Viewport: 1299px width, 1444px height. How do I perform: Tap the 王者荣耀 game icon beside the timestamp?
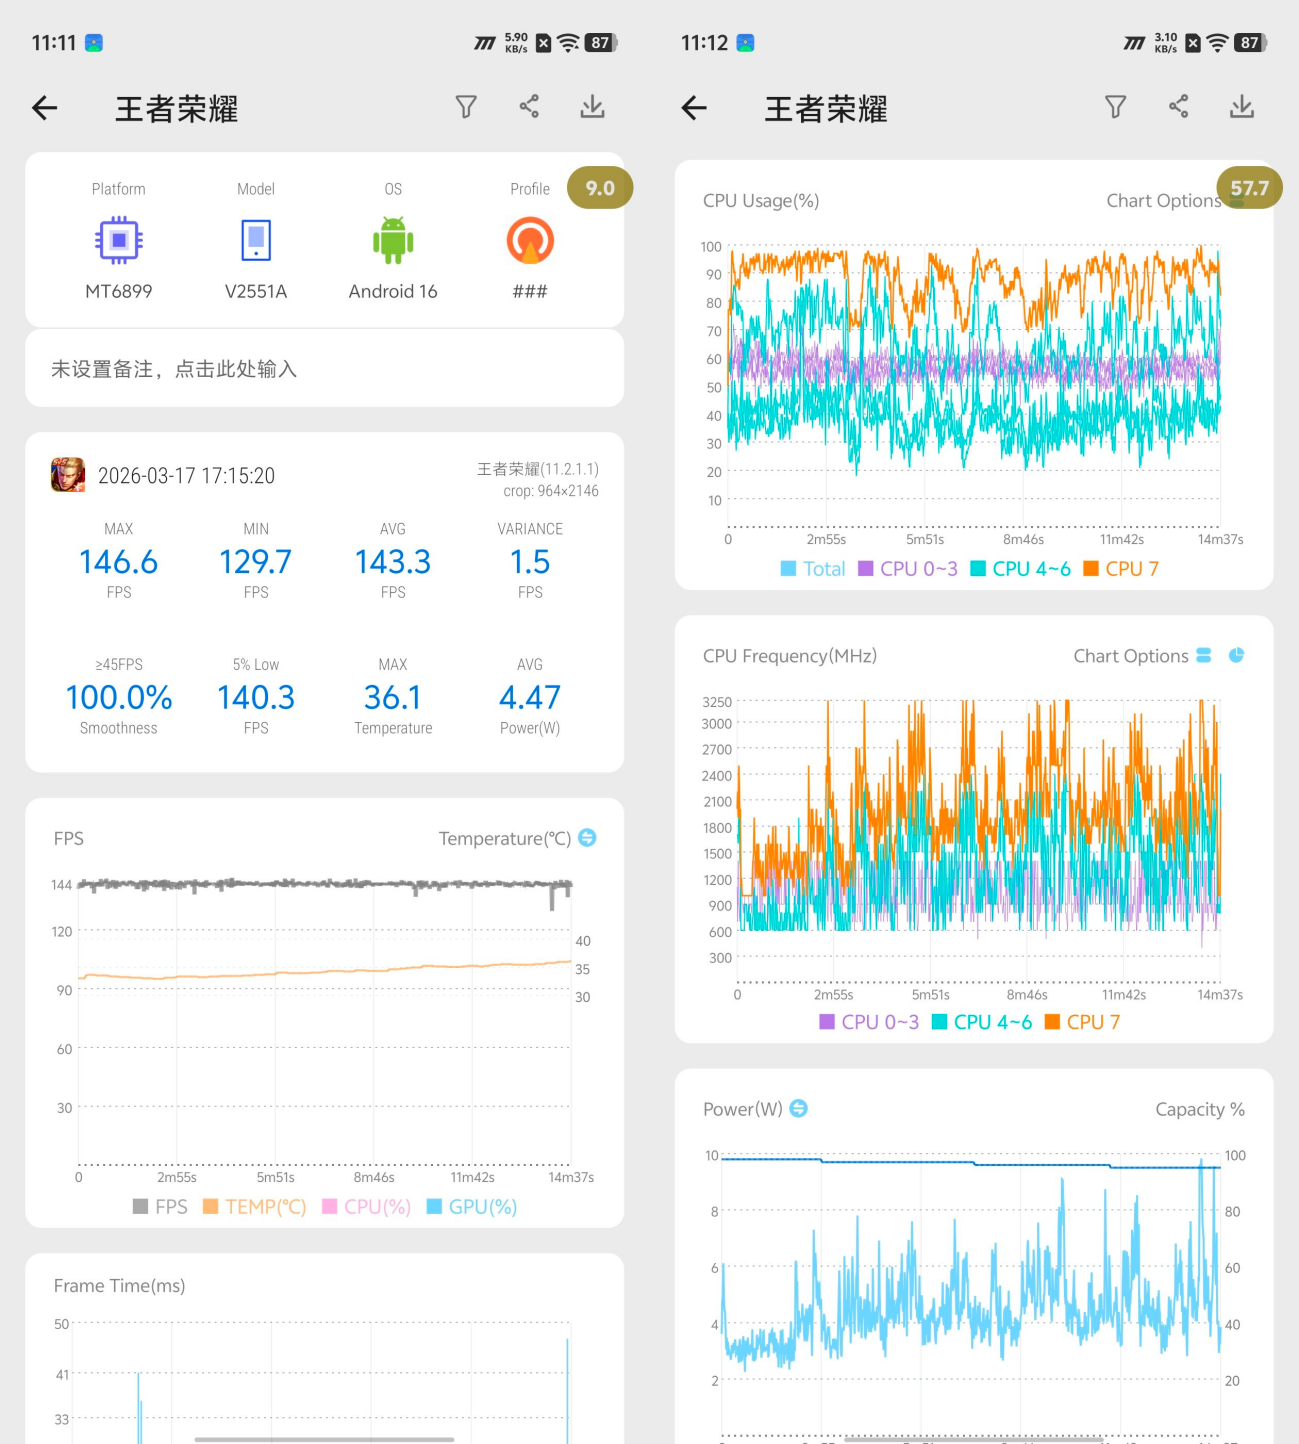click(x=68, y=475)
